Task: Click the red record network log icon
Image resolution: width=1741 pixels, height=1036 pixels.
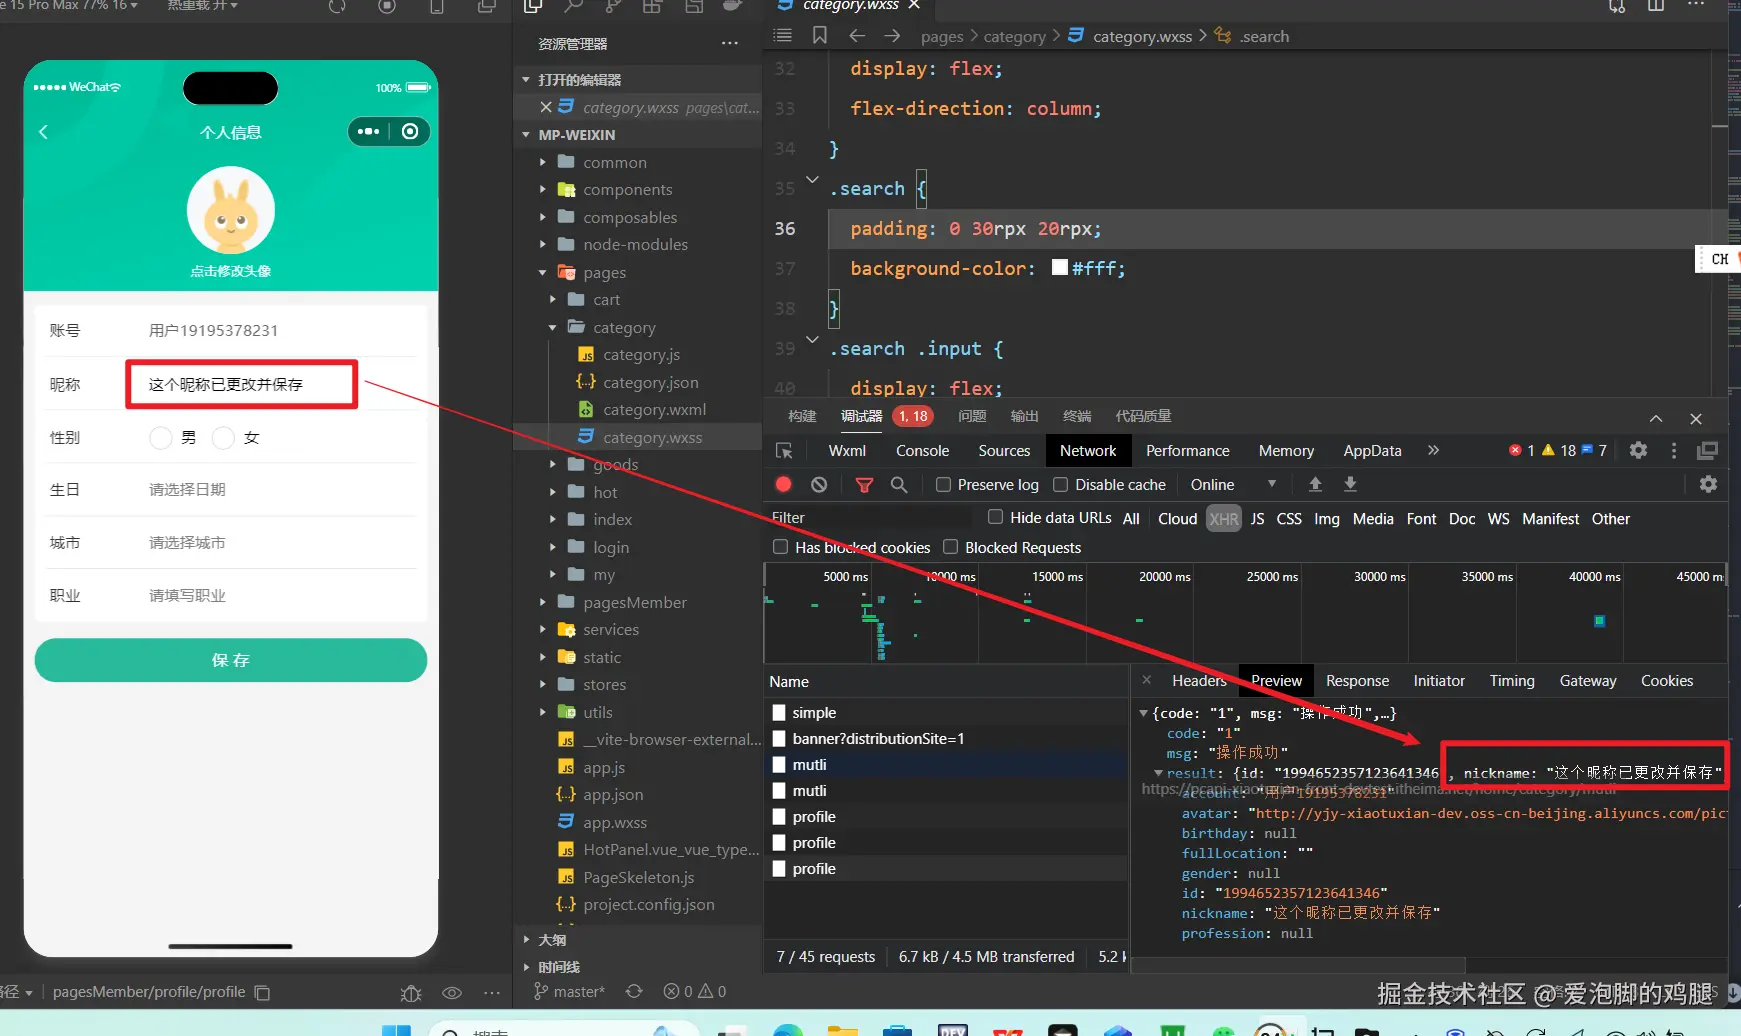Action: 784,485
